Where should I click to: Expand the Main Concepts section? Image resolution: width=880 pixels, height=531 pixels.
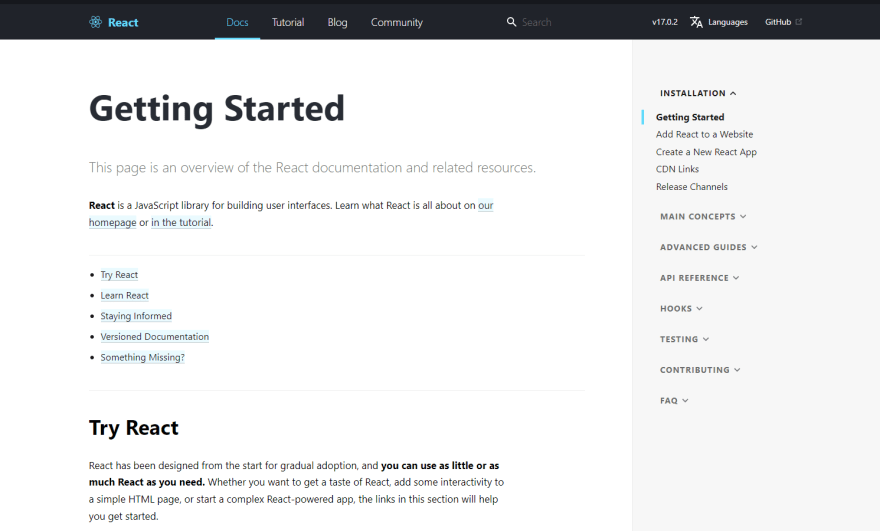703,217
